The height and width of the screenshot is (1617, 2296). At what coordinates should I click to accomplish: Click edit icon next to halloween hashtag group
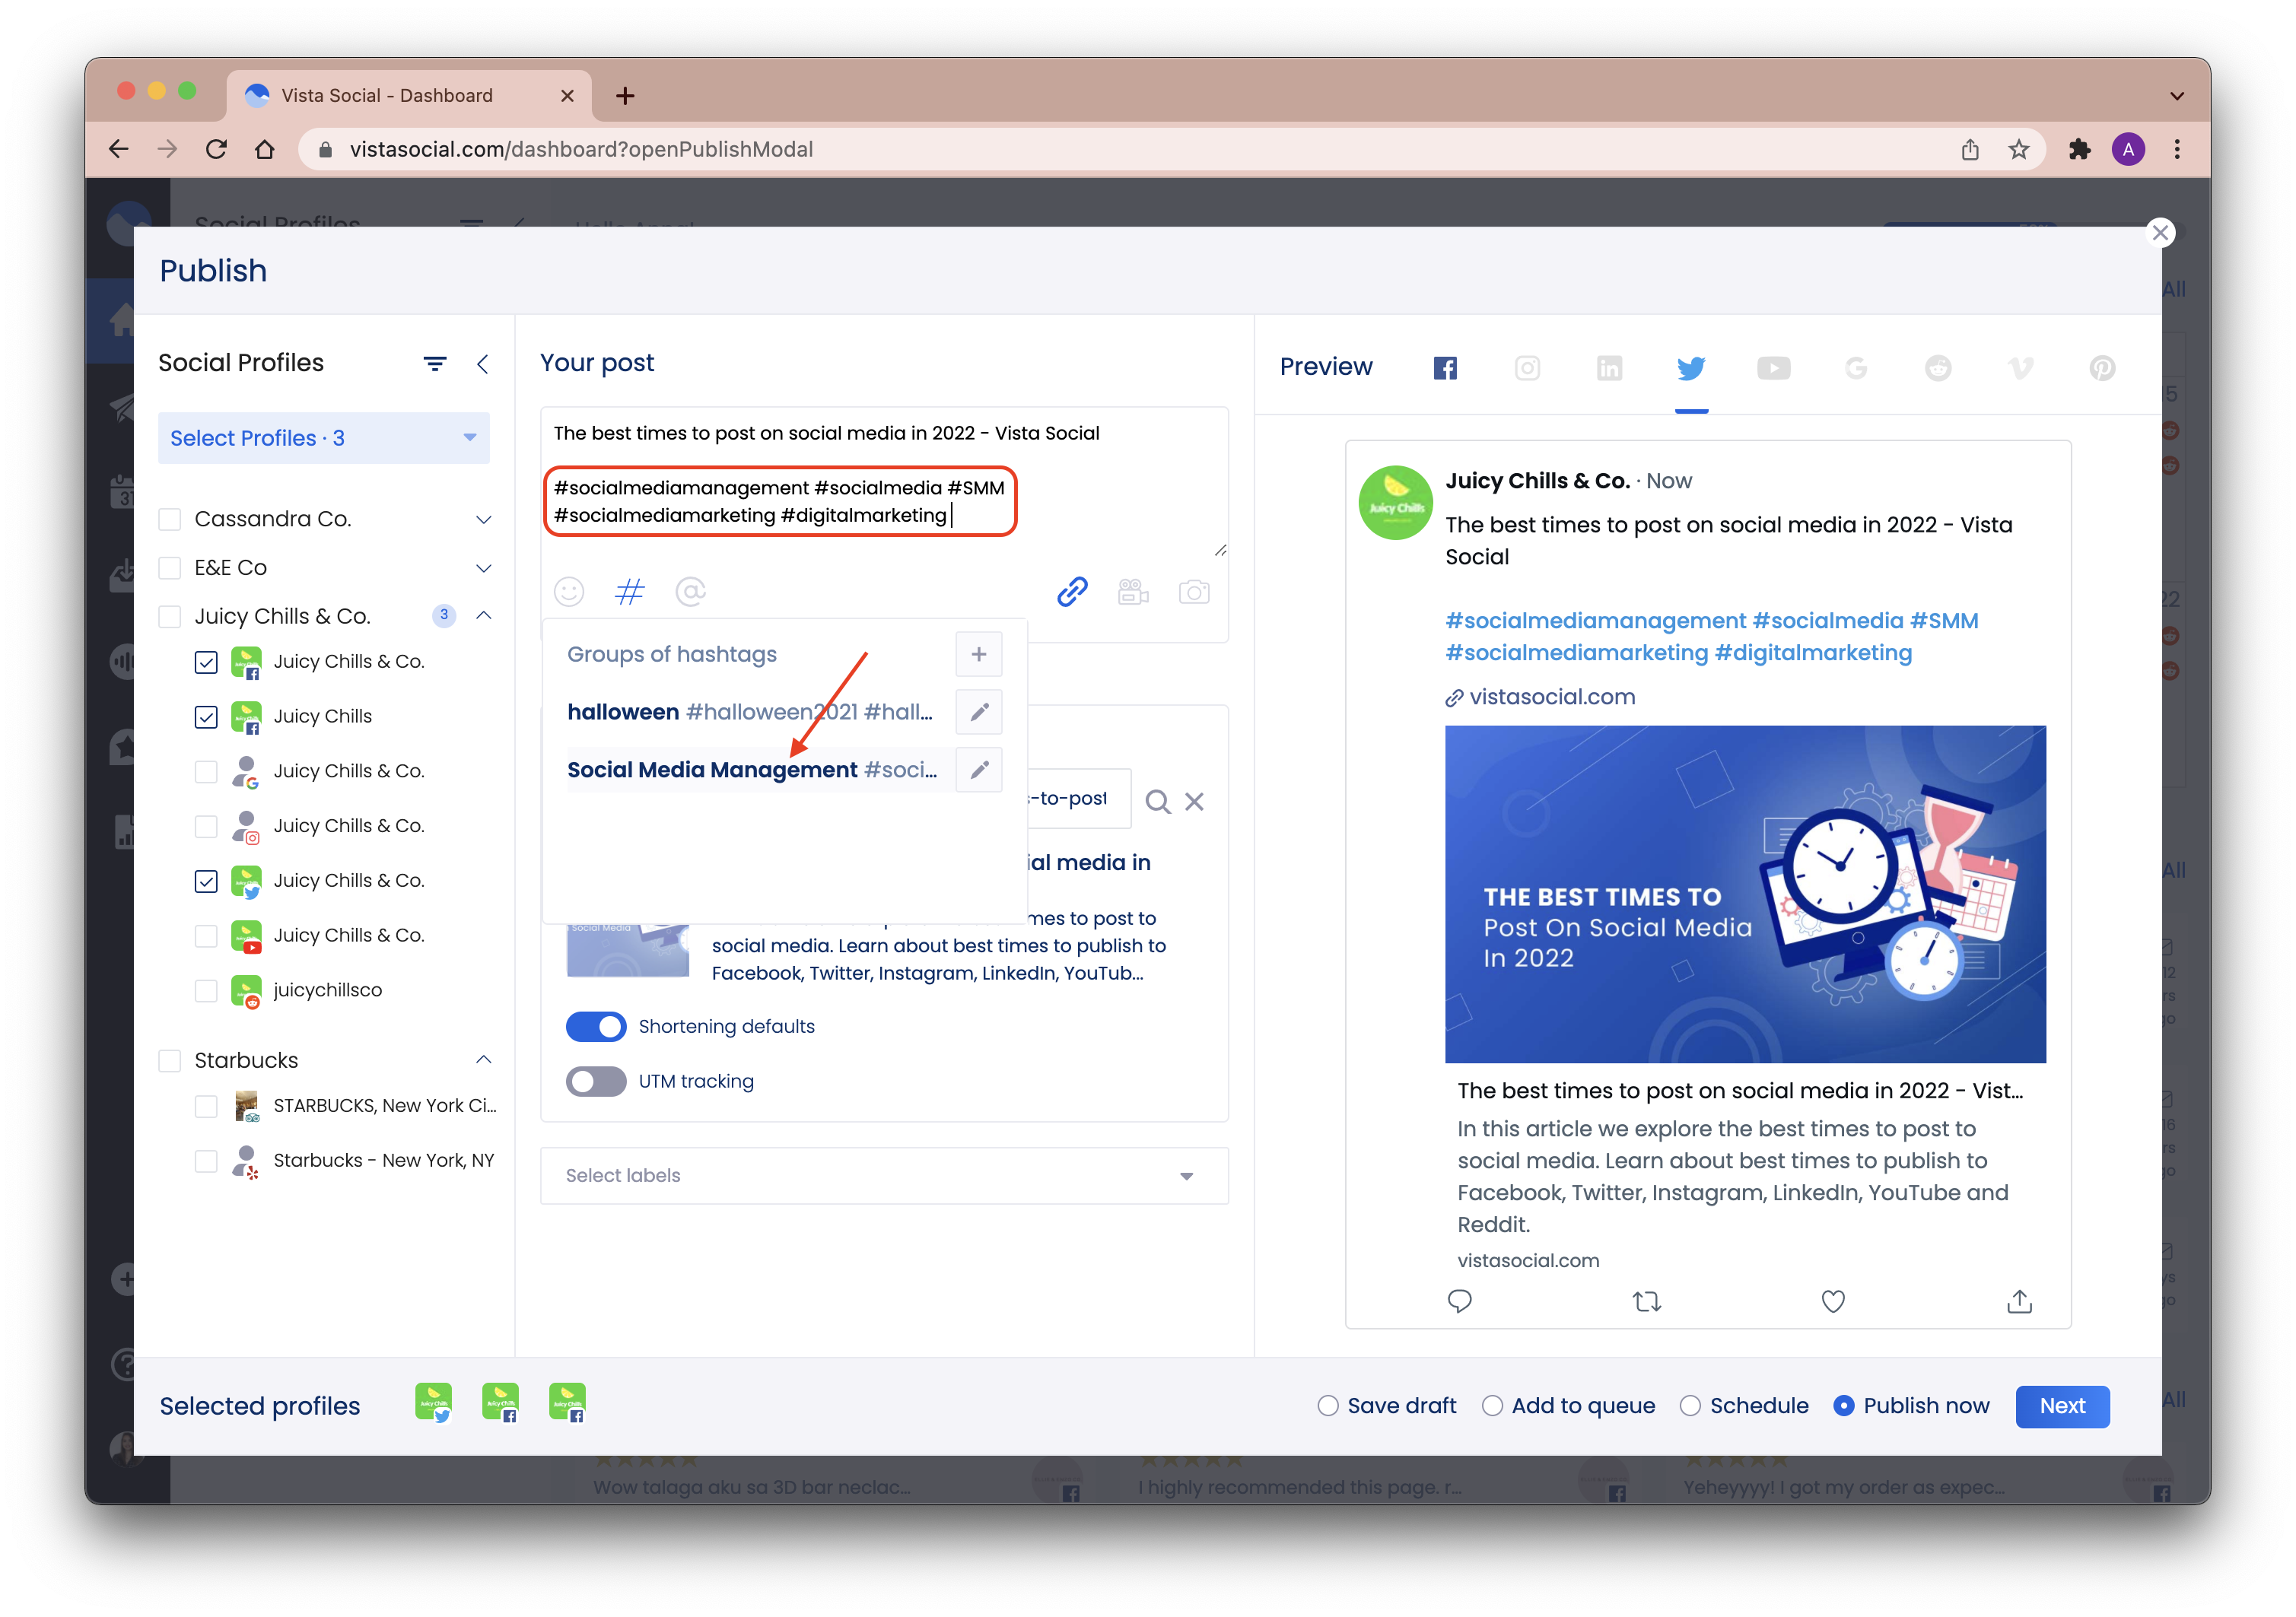978,712
